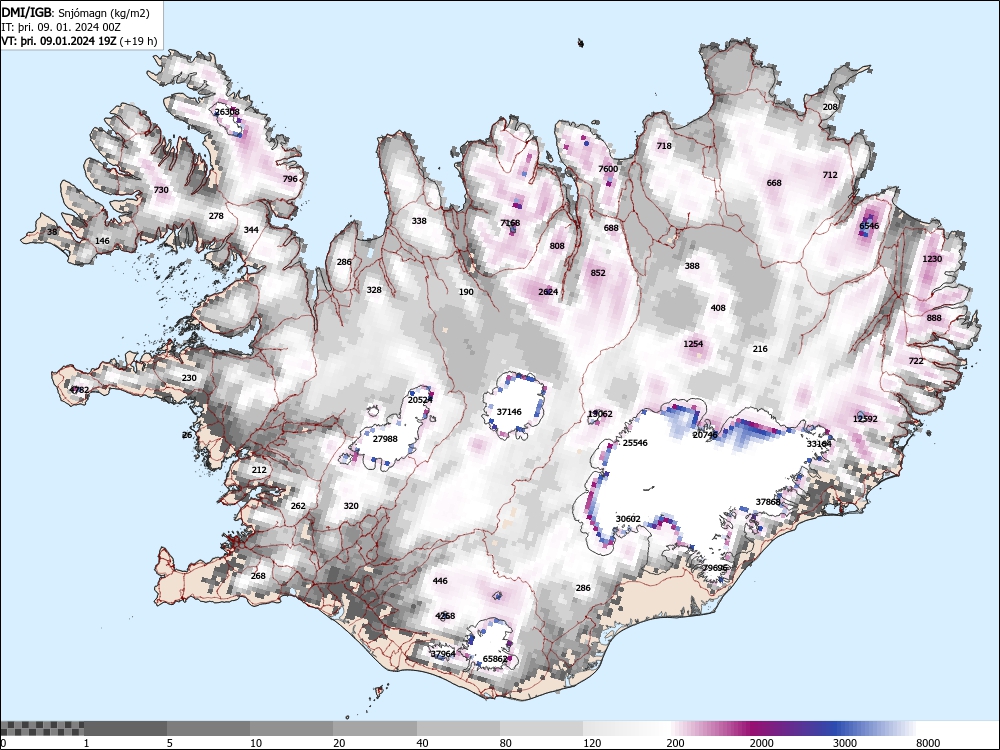Click the 37868 glacier label
The height and width of the screenshot is (750, 1000).
768,501
